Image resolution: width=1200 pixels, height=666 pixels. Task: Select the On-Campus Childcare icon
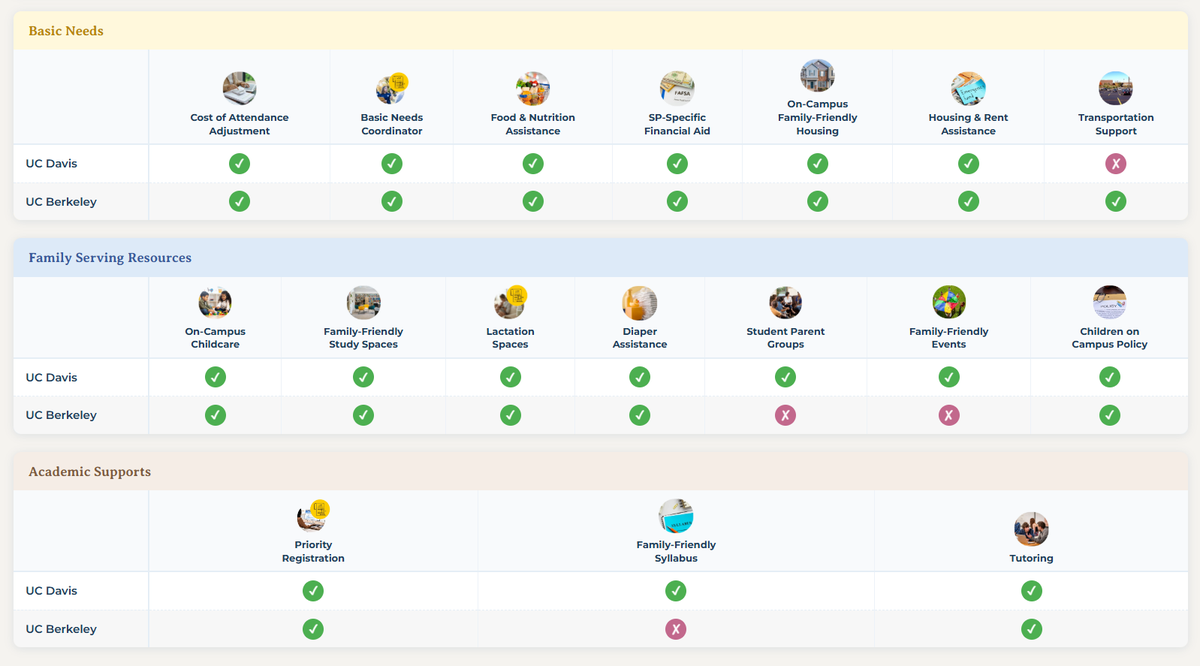tap(215, 303)
